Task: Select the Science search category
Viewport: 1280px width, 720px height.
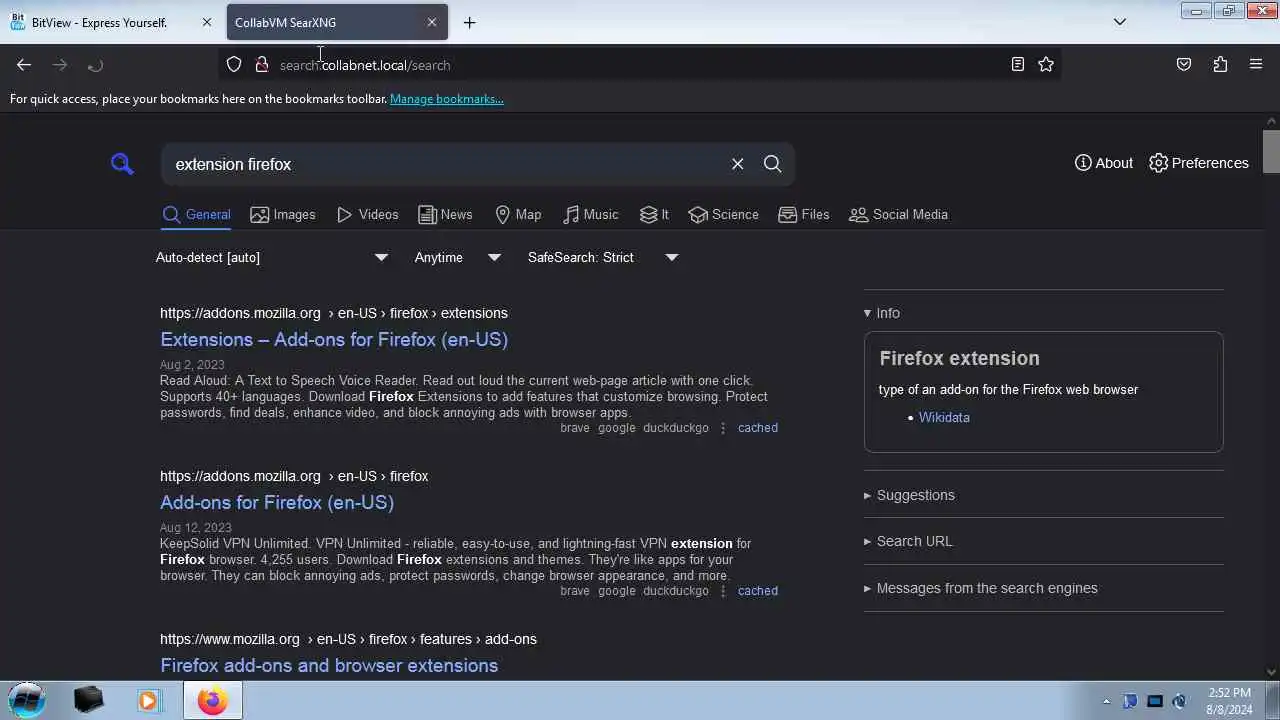Action: coord(723,215)
